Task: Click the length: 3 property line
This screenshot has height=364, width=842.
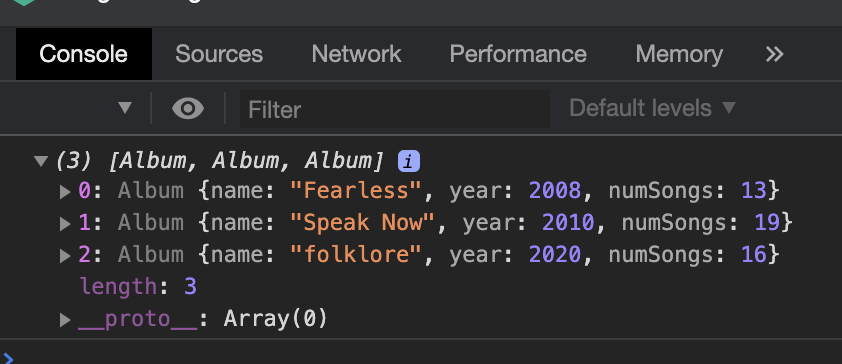Action: pos(138,287)
